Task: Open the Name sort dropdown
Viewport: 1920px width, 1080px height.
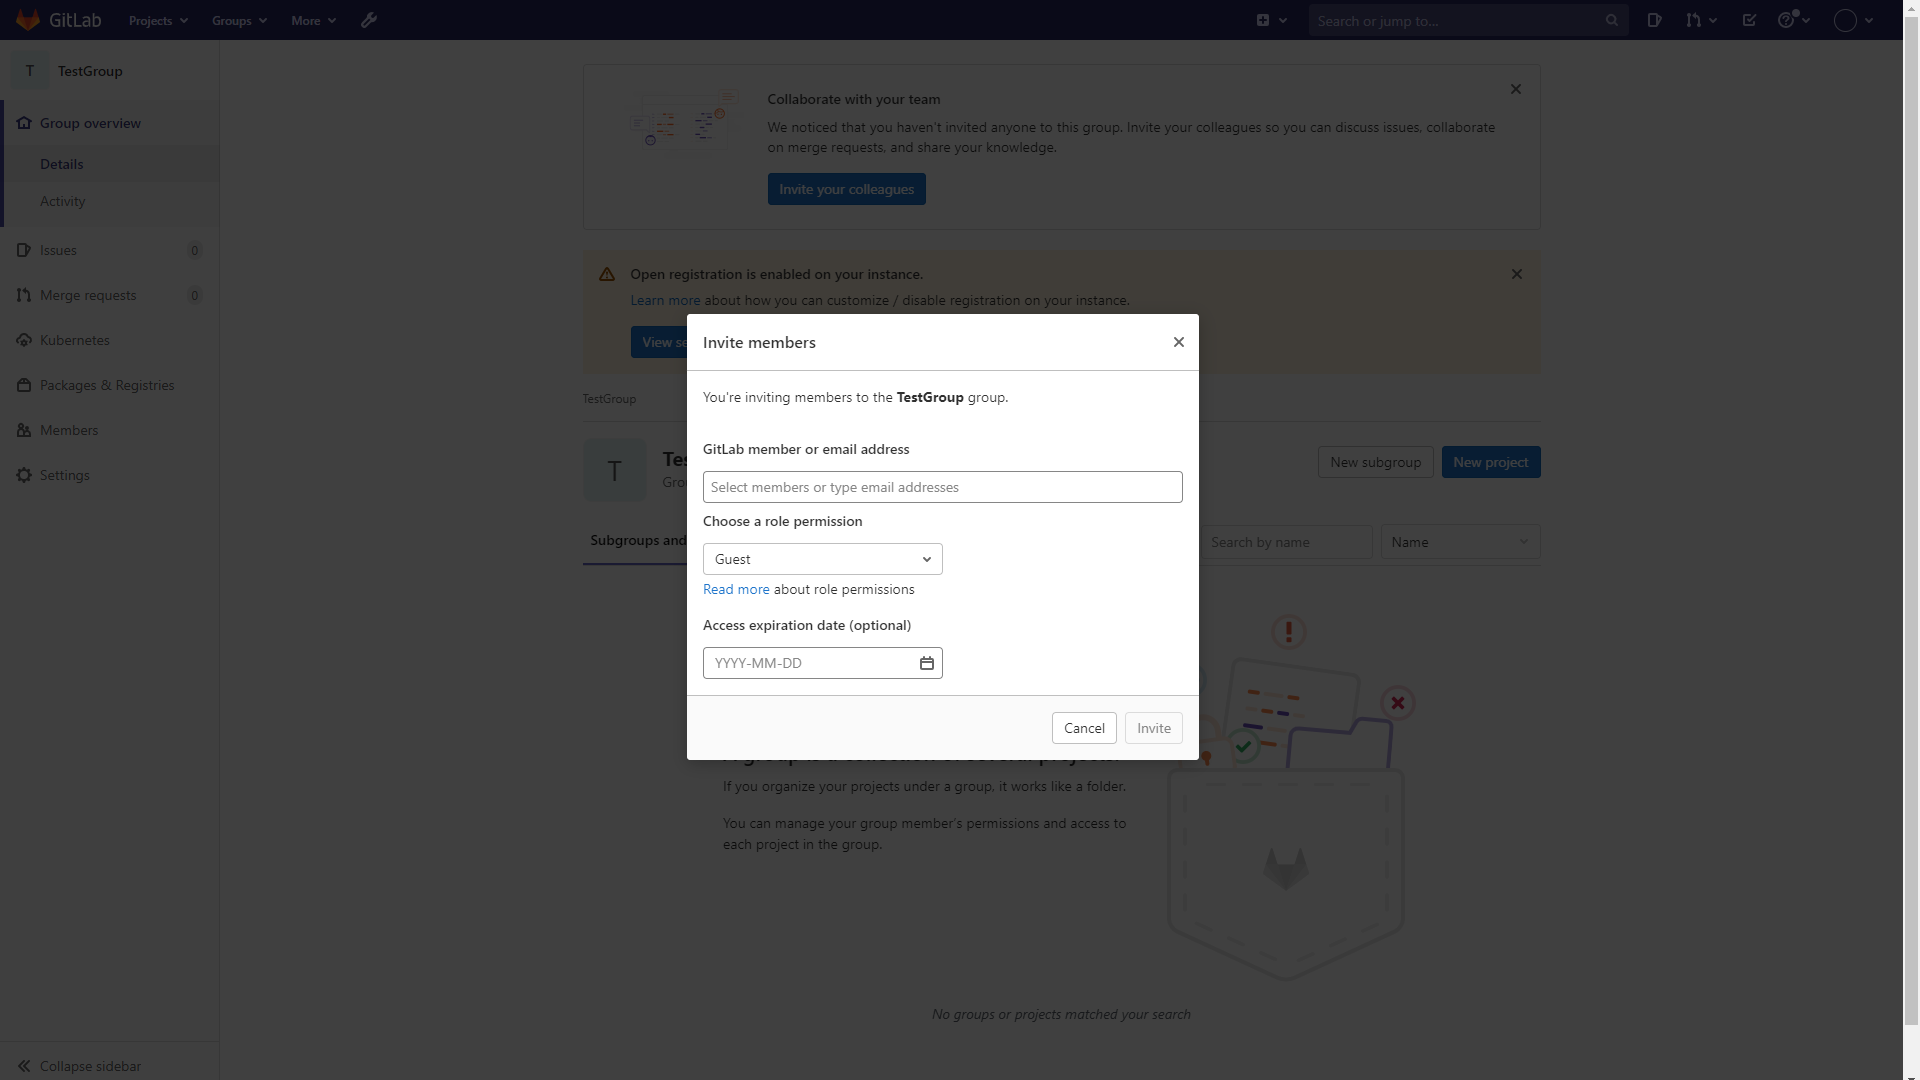Action: click(1459, 542)
